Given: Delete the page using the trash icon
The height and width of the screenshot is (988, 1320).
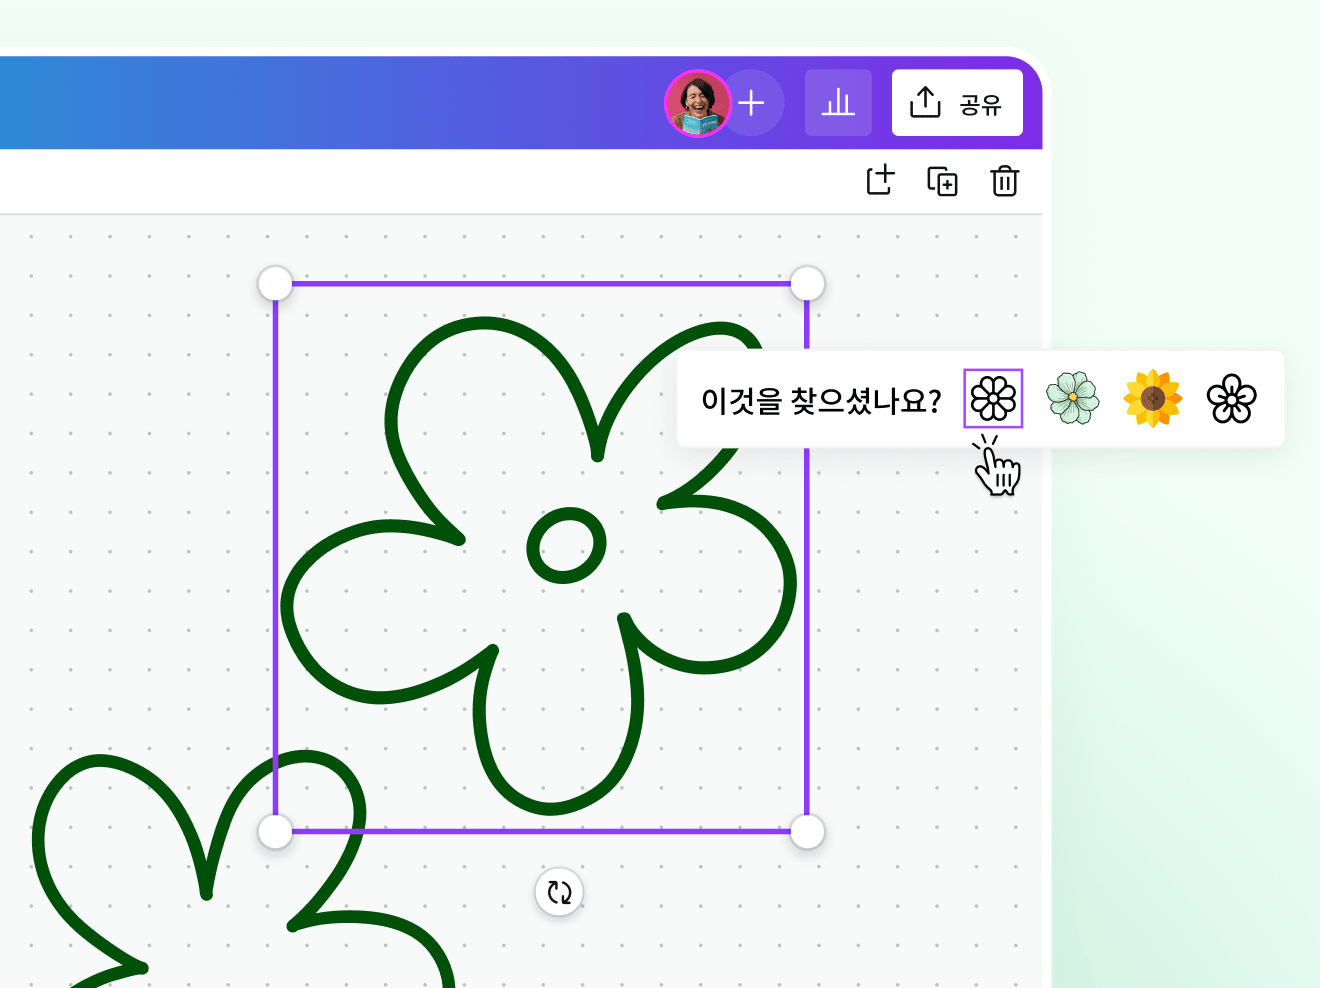Looking at the screenshot, I should 1004,182.
